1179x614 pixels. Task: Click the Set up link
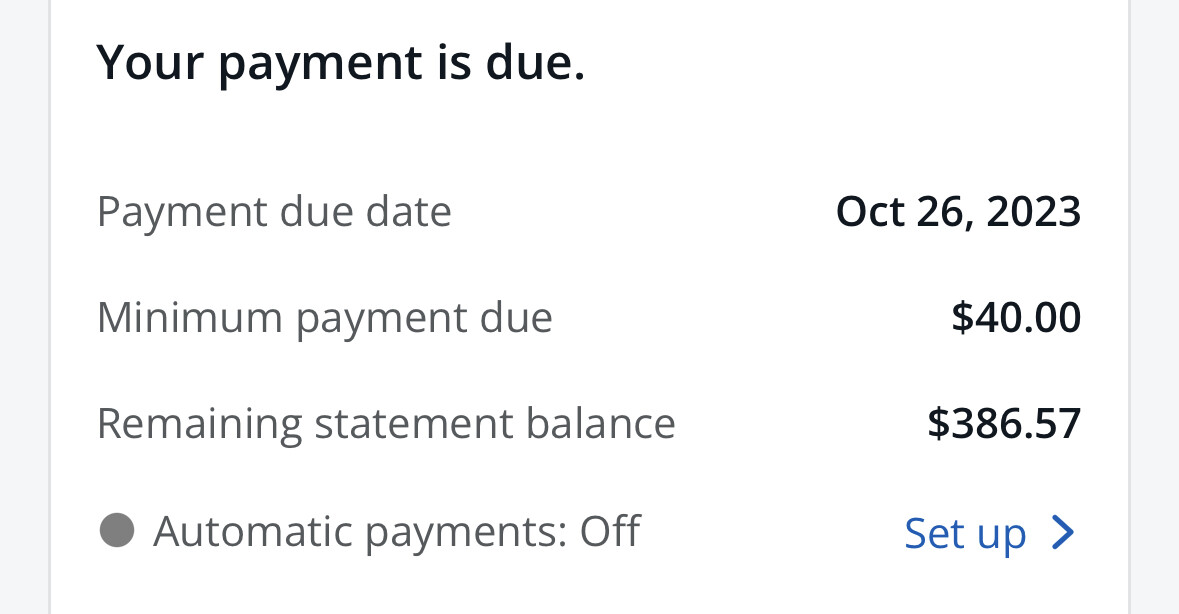tap(965, 533)
